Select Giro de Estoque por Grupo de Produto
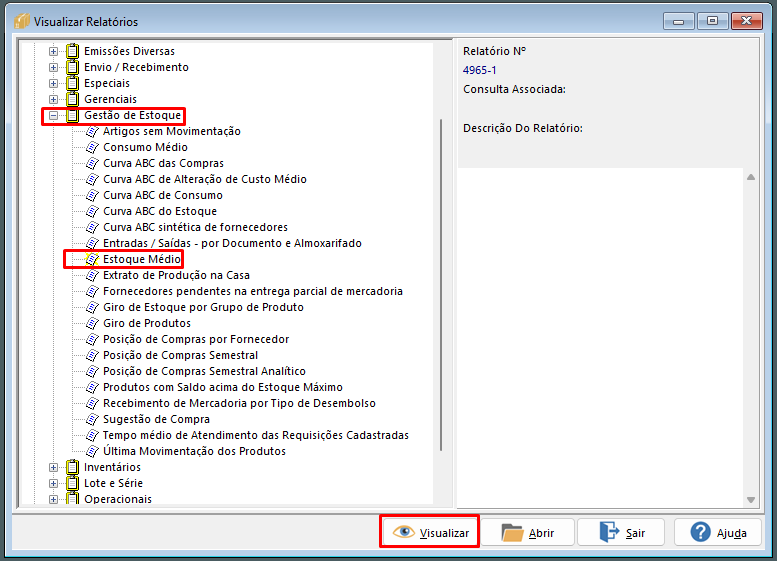Image resolution: width=777 pixels, height=561 pixels. (x=203, y=307)
